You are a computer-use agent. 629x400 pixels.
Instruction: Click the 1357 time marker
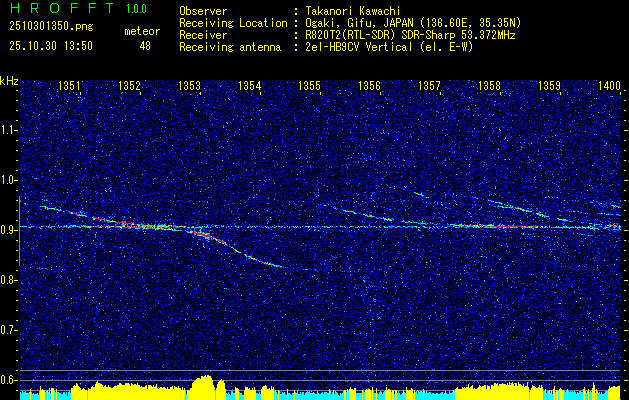[x=429, y=86]
